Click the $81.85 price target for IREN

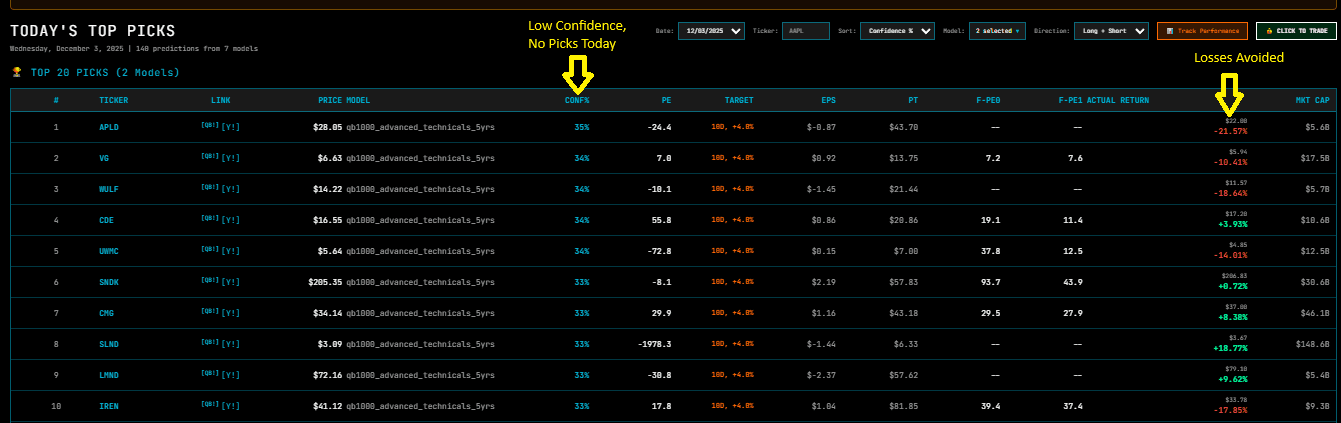pyautogui.click(x=905, y=406)
